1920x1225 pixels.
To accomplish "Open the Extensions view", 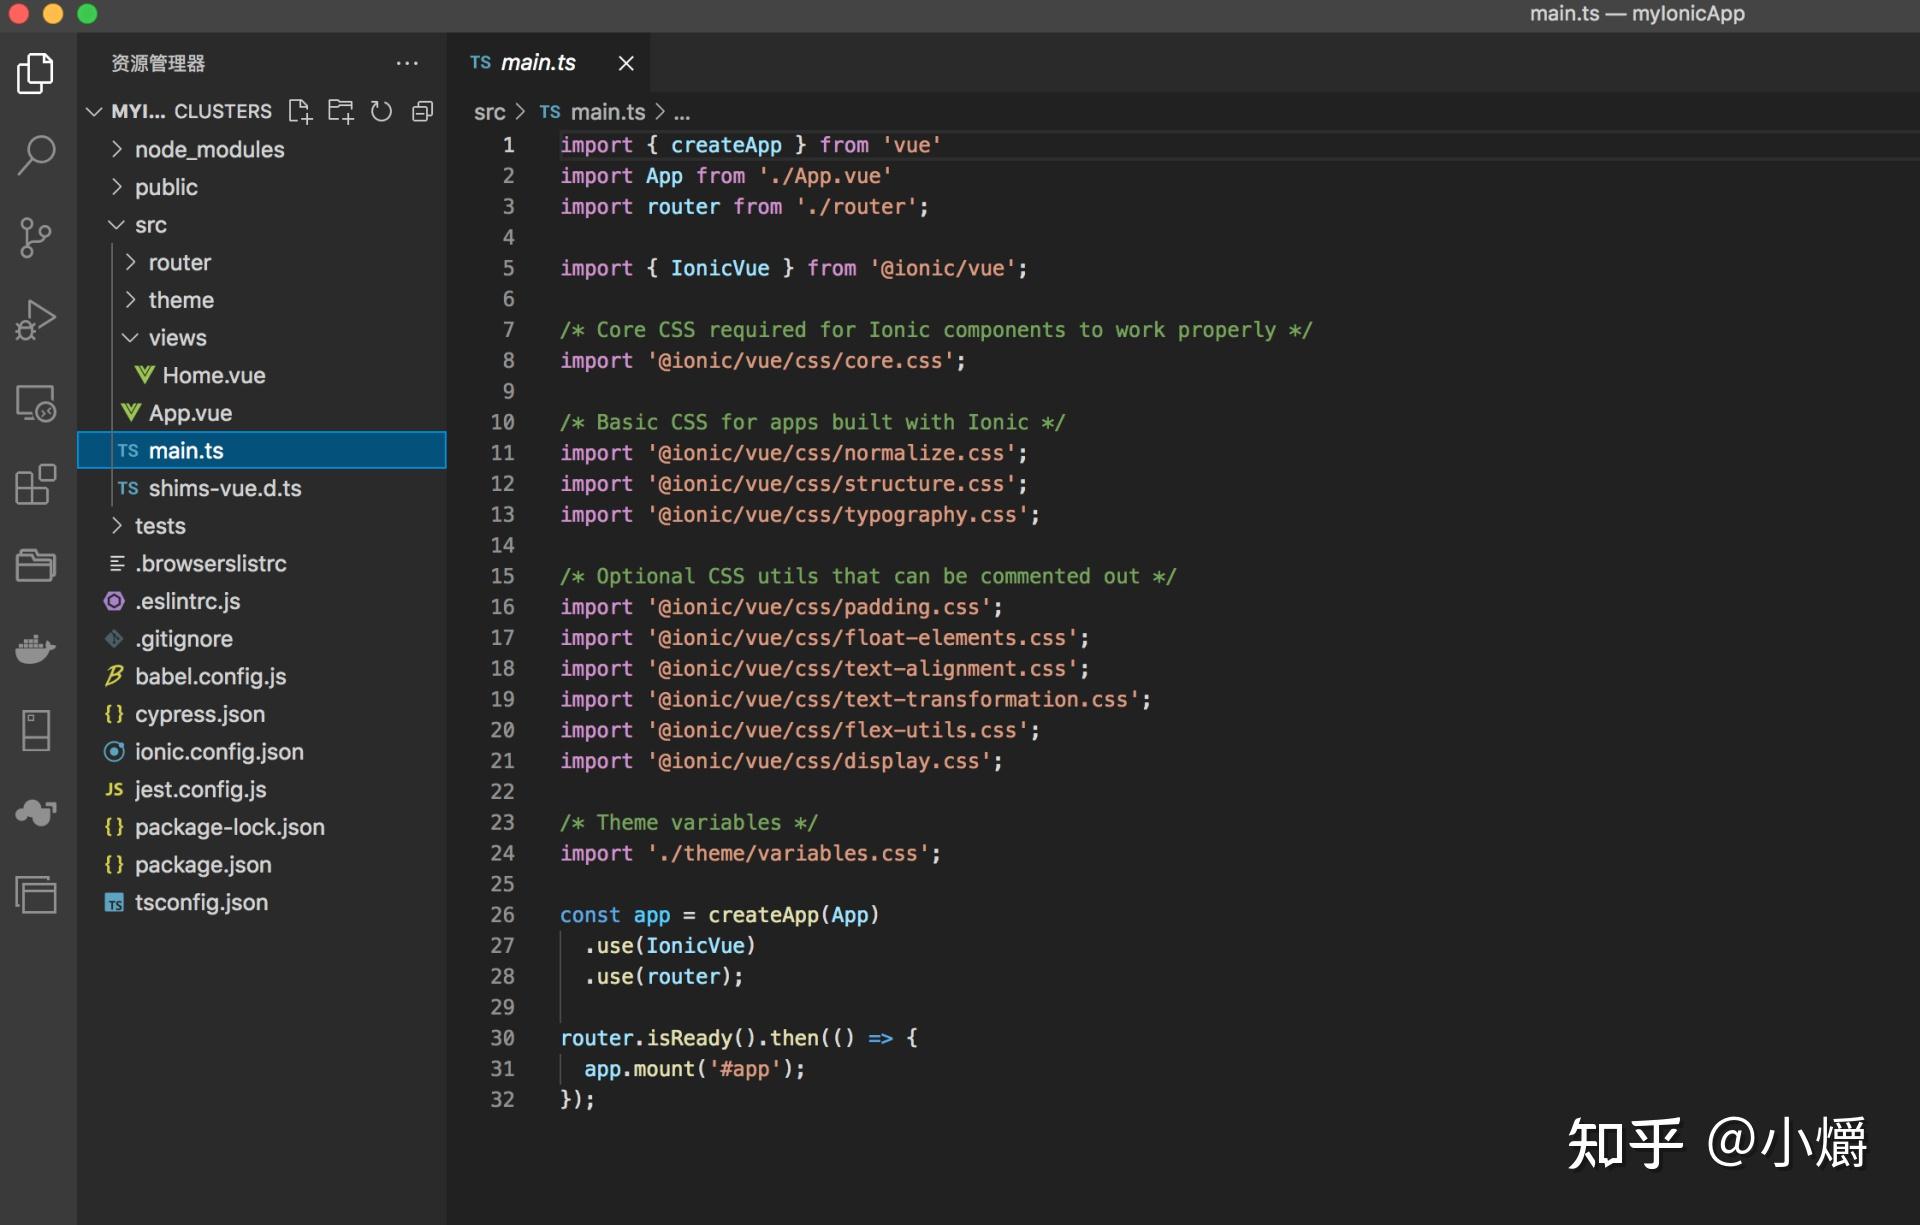I will 36,485.
